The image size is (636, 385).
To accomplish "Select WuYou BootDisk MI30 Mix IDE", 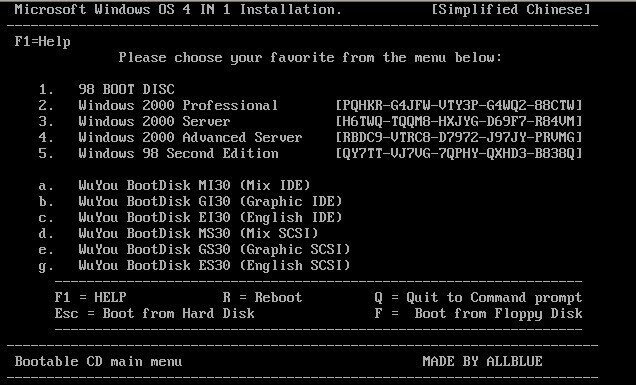I will coord(174,185).
